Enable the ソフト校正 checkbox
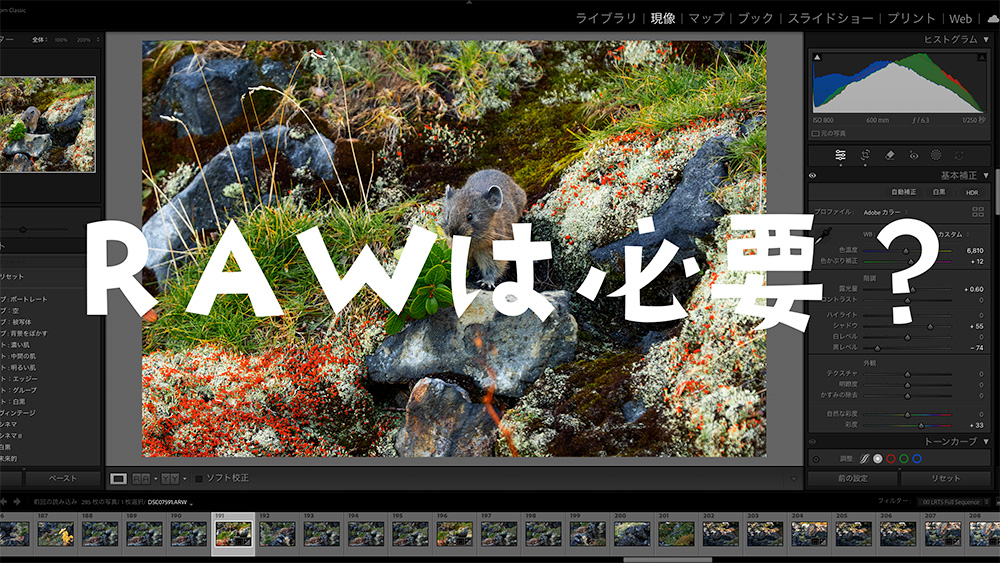1000x563 pixels. pos(199,478)
